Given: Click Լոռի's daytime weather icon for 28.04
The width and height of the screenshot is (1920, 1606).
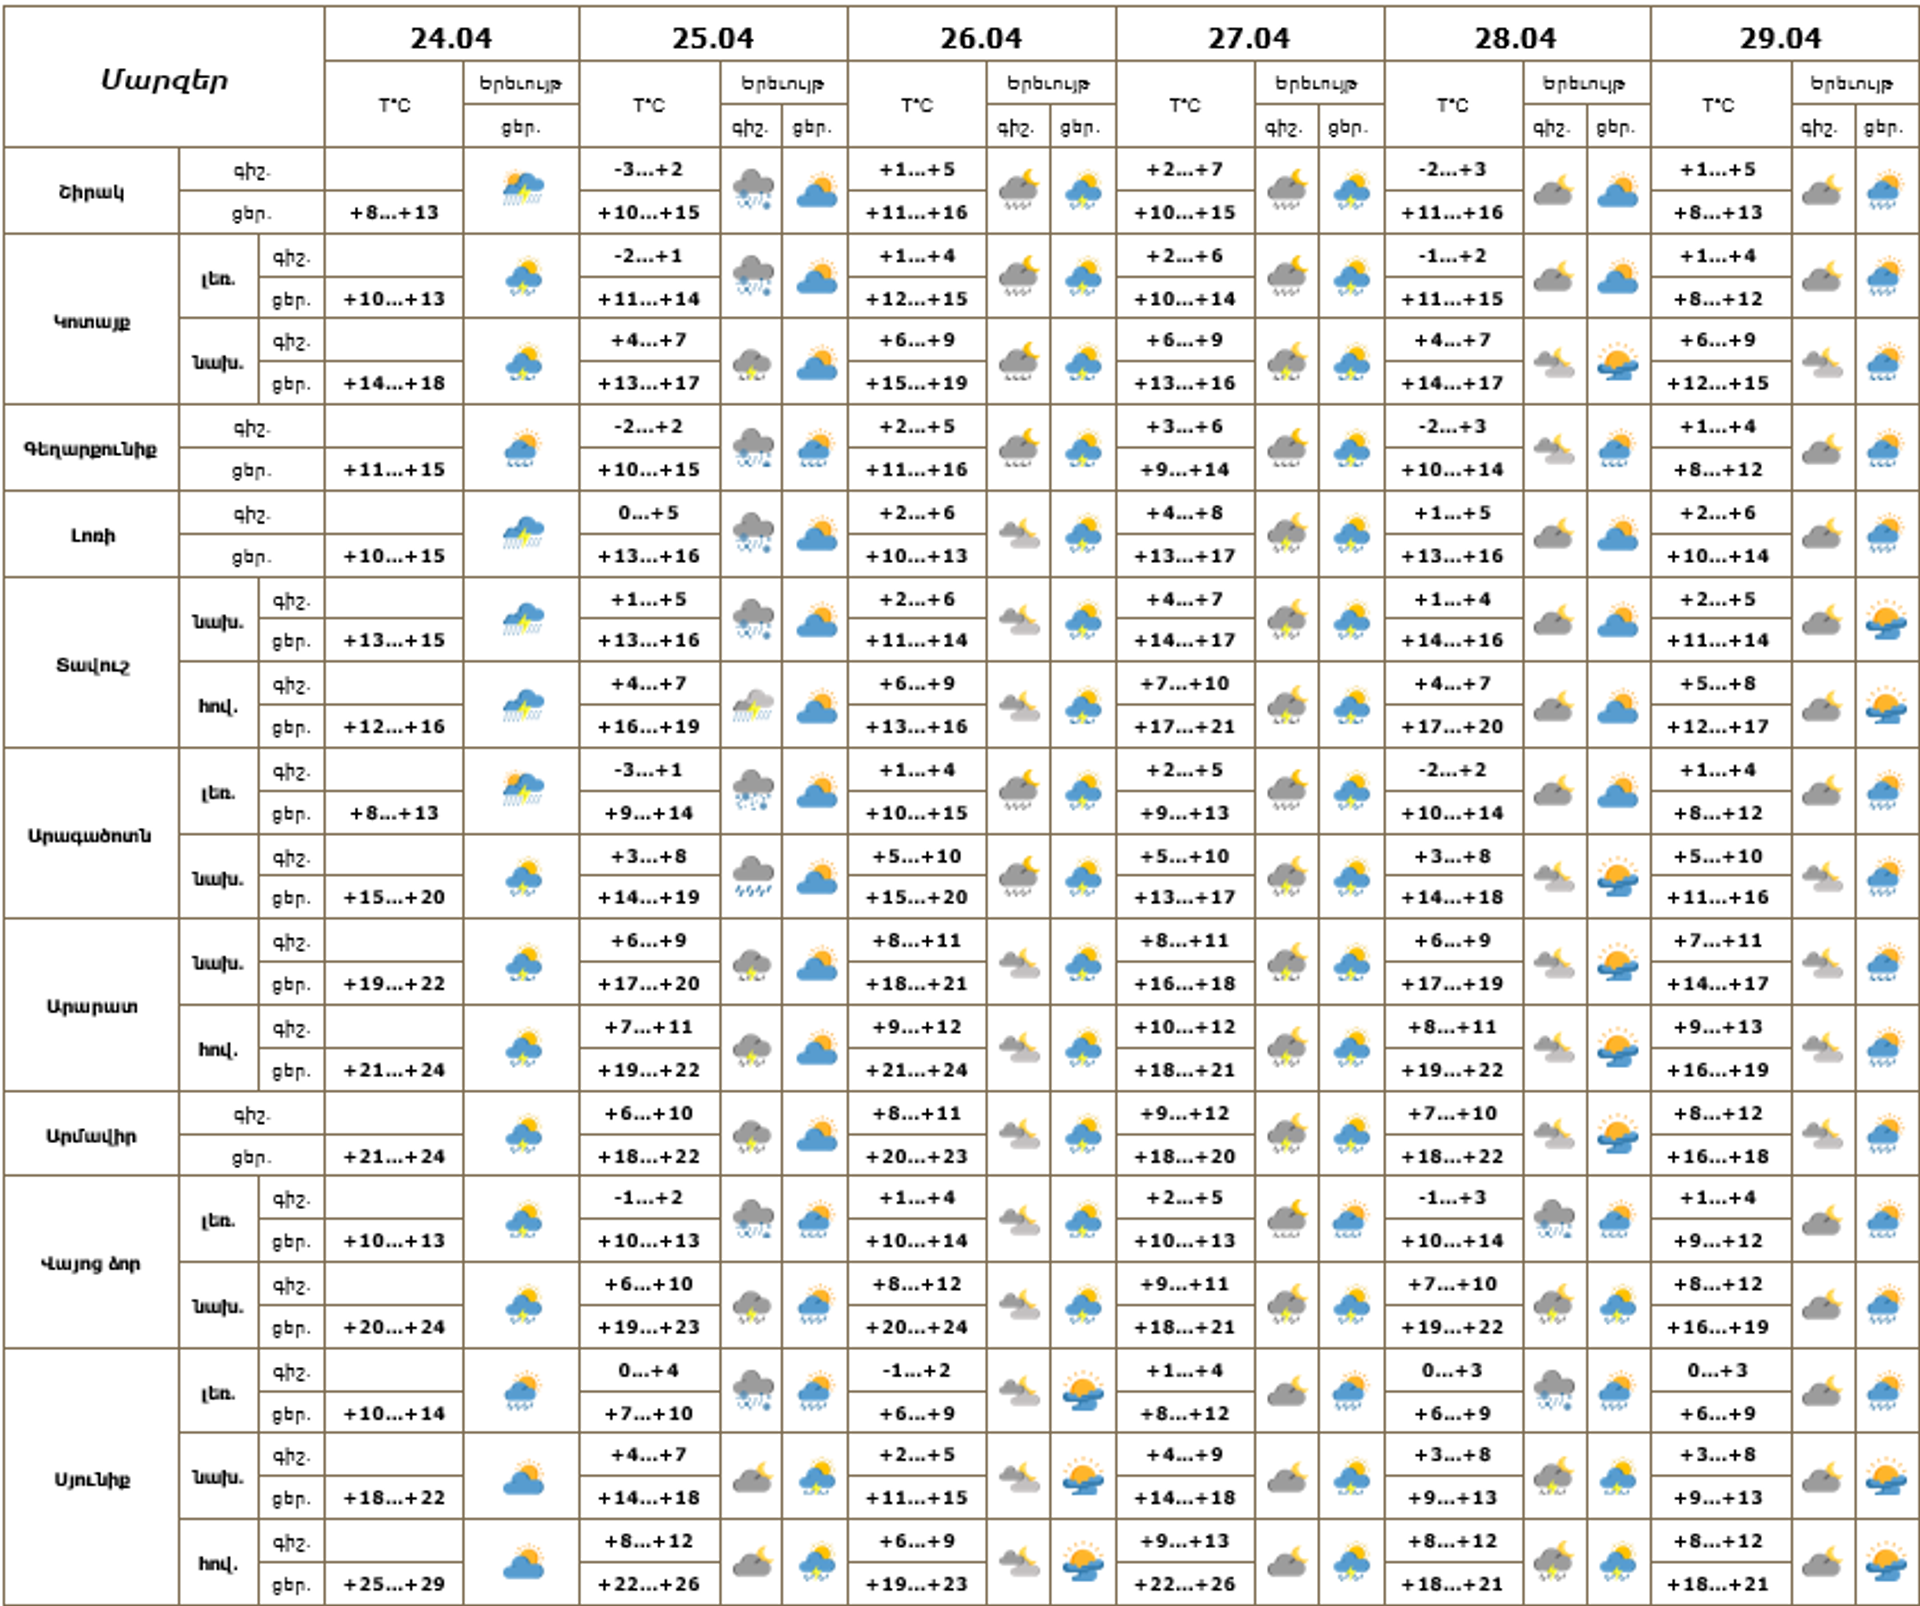Looking at the screenshot, I should click(x=1617, y=535).
